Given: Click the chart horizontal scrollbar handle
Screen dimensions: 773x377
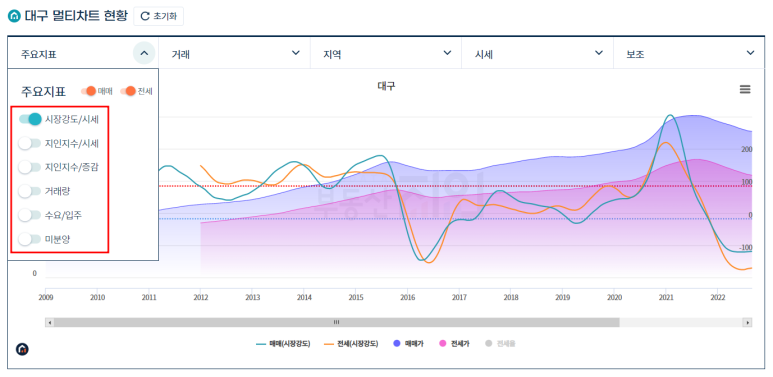Looking at the screenshot, I should pos(337,322).
